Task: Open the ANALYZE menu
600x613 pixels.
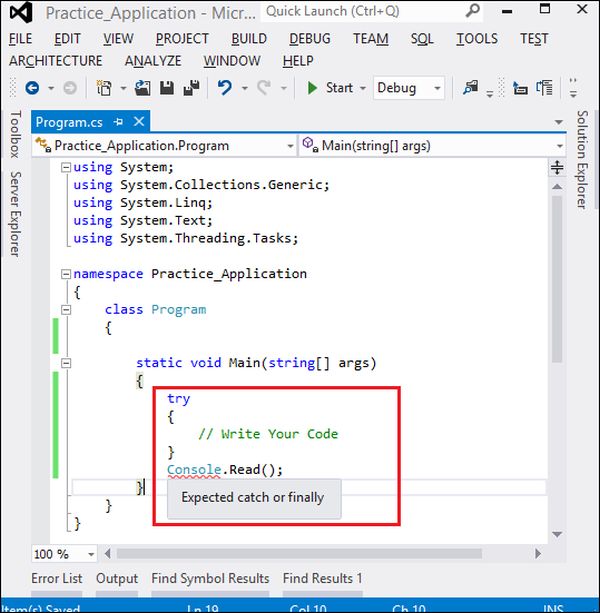Action: (x=153, y=61)
